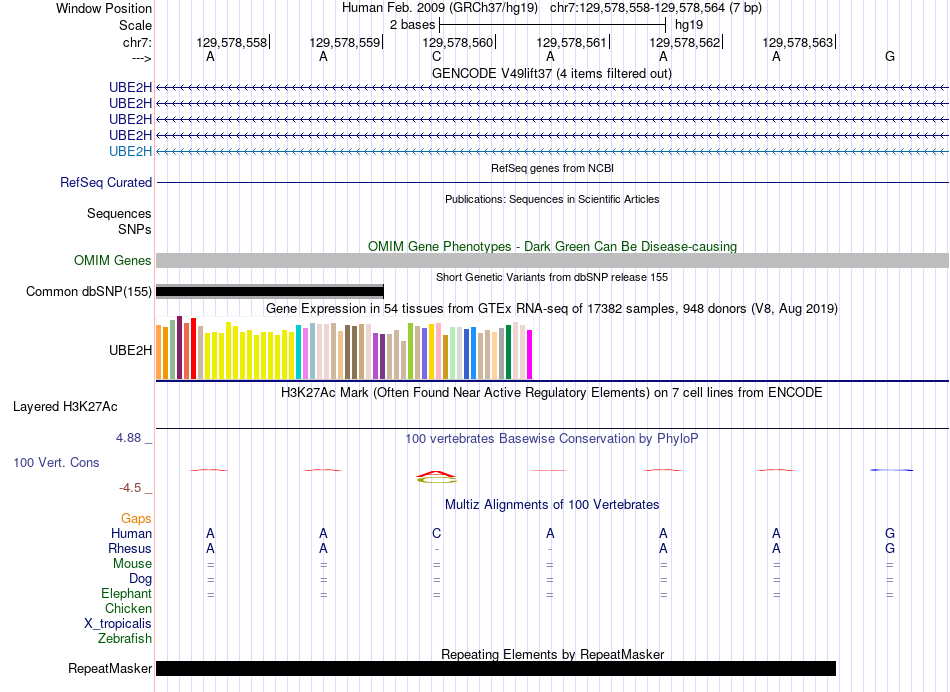Click base G in the Human alignment row
This screenshot has width=950, height=692.
pyautogui.click(x=889, y=533)
